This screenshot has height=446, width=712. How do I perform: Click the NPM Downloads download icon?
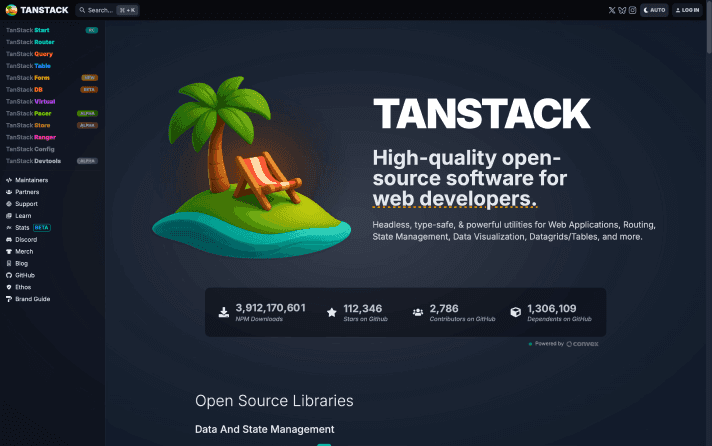point(224,312)
